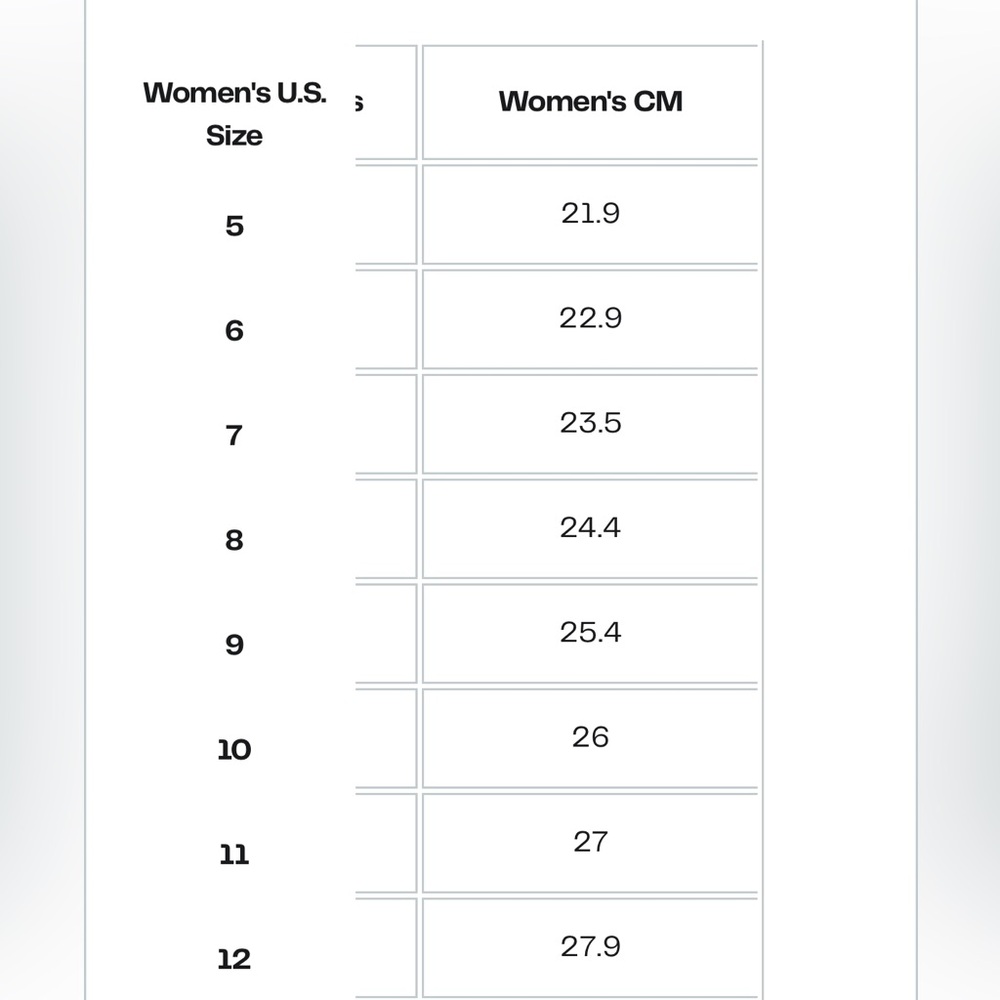Select the size 6 row label

tap(234, 330)
